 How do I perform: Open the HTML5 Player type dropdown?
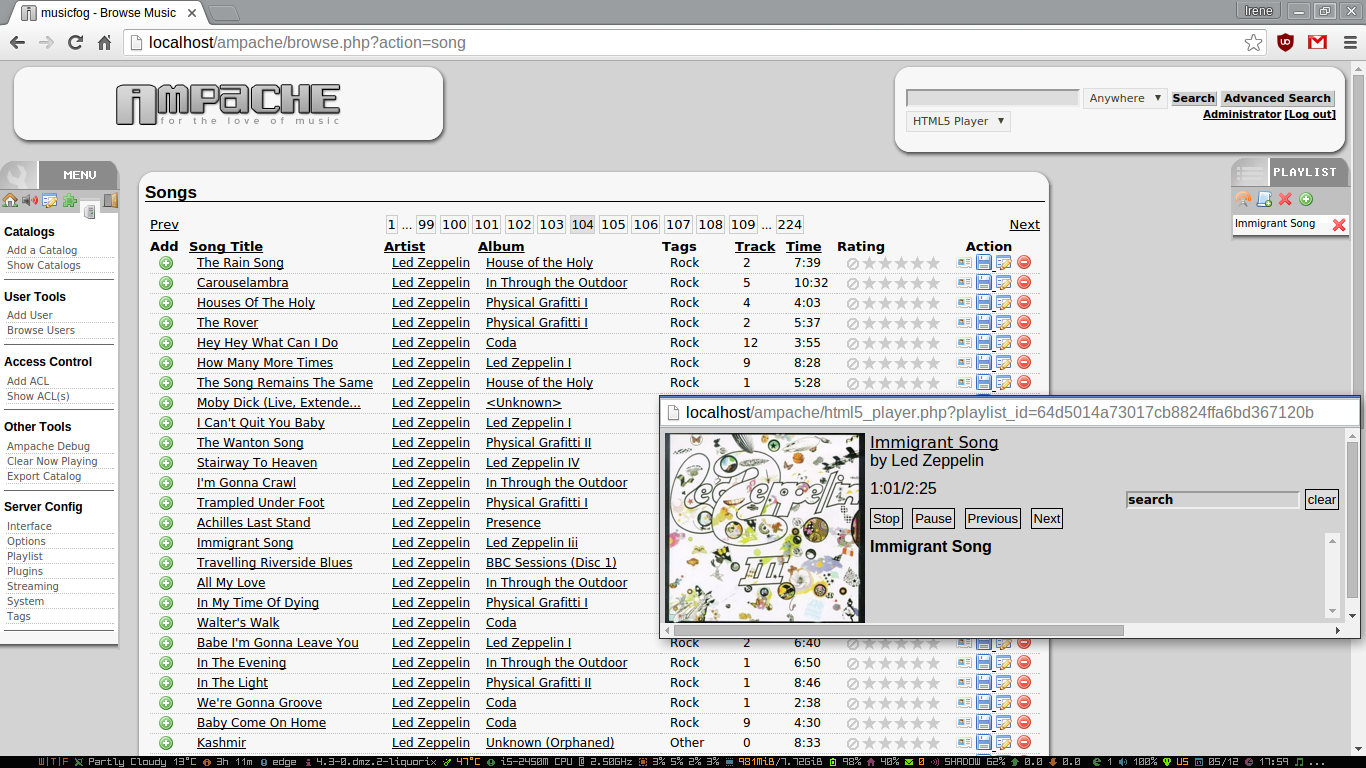coord(958,121)
